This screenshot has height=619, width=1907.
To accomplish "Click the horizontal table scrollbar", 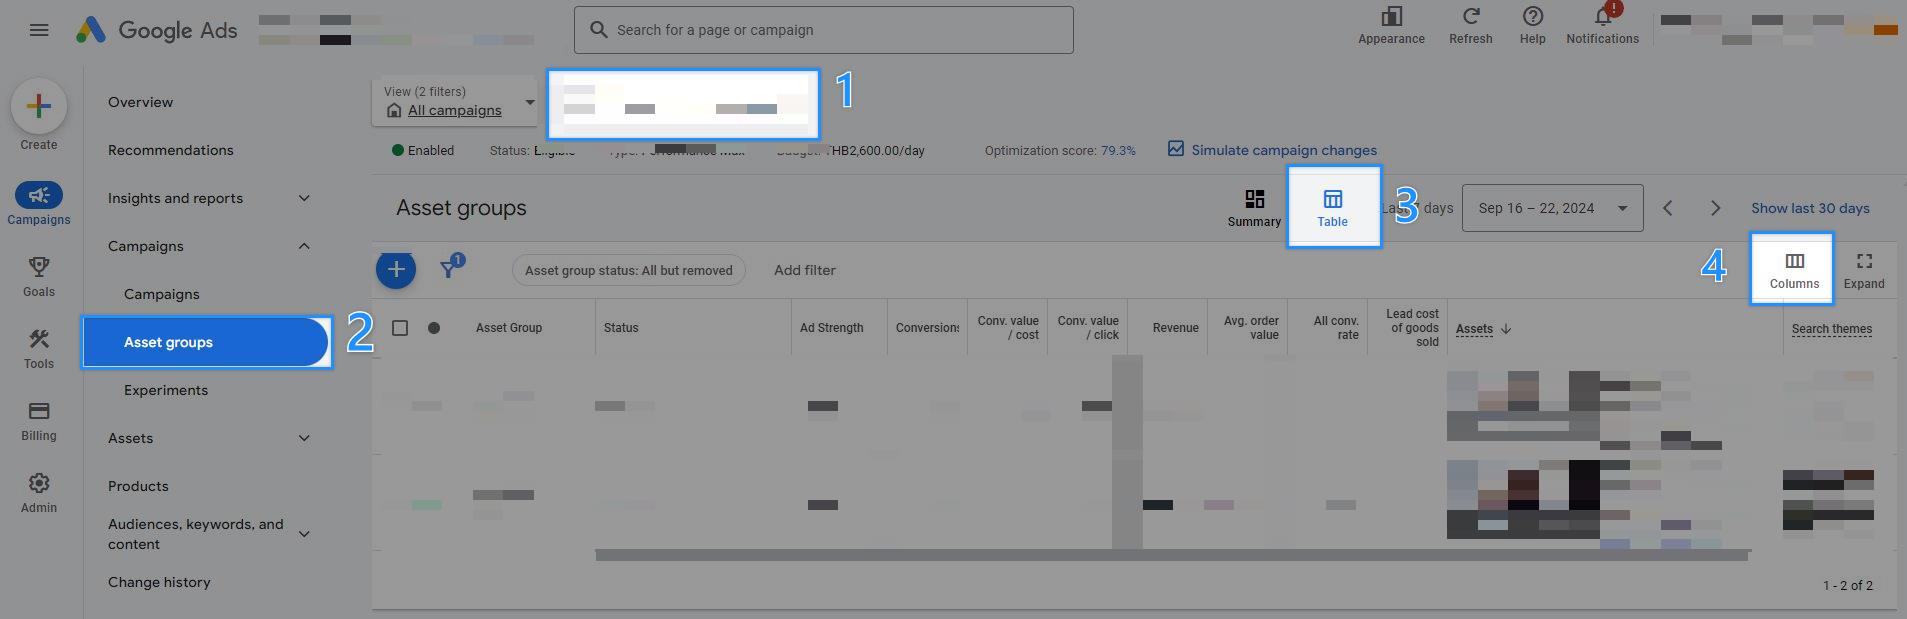I will click(x=1172, y=555).
